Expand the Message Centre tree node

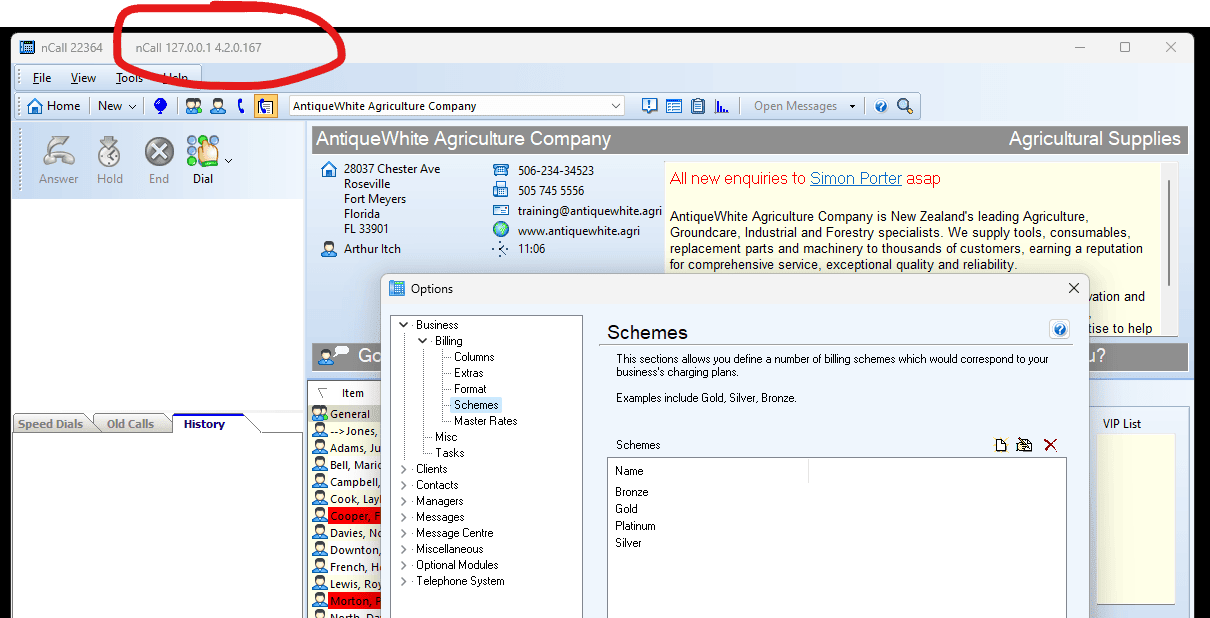click(x=404, y=533)
